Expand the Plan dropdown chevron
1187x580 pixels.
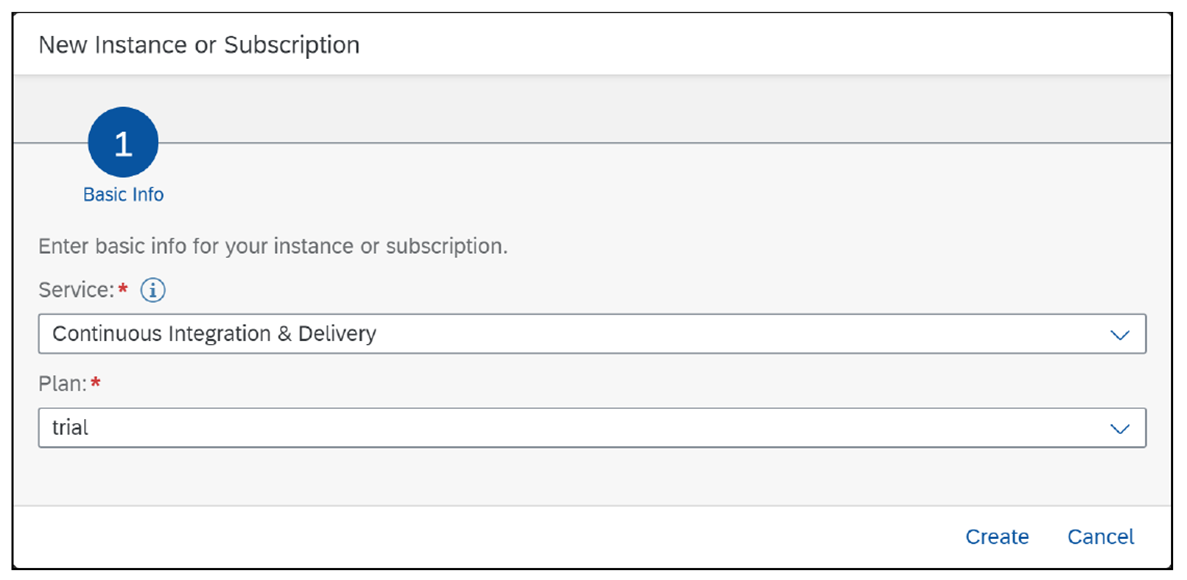point(1120,428)
